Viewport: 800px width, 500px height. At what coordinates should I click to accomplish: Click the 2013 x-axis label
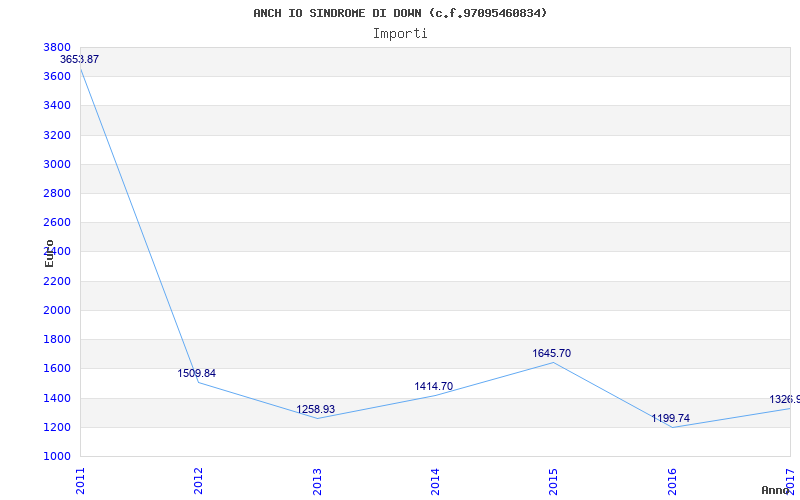(317, 481)
